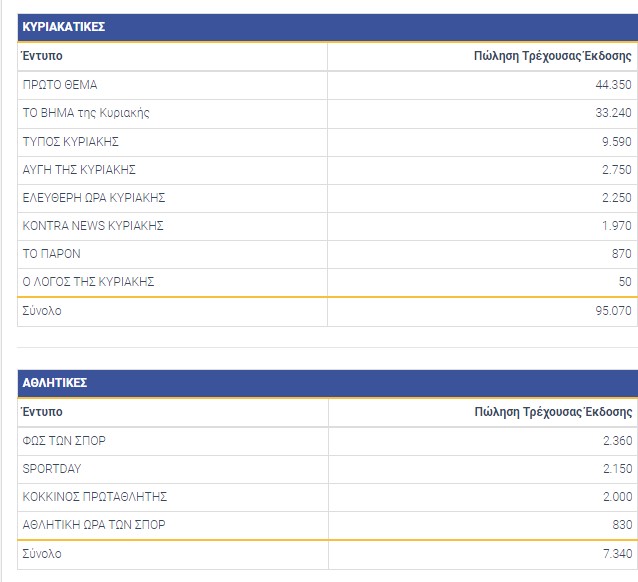Image resolution: width=638 pixels, height=582 pixels.
Task: Select Ο ΛΟΓΟΣ ΤΗΣ ΚΥΡΙΑΚΗΣ entry
Action: pos(88,282)
